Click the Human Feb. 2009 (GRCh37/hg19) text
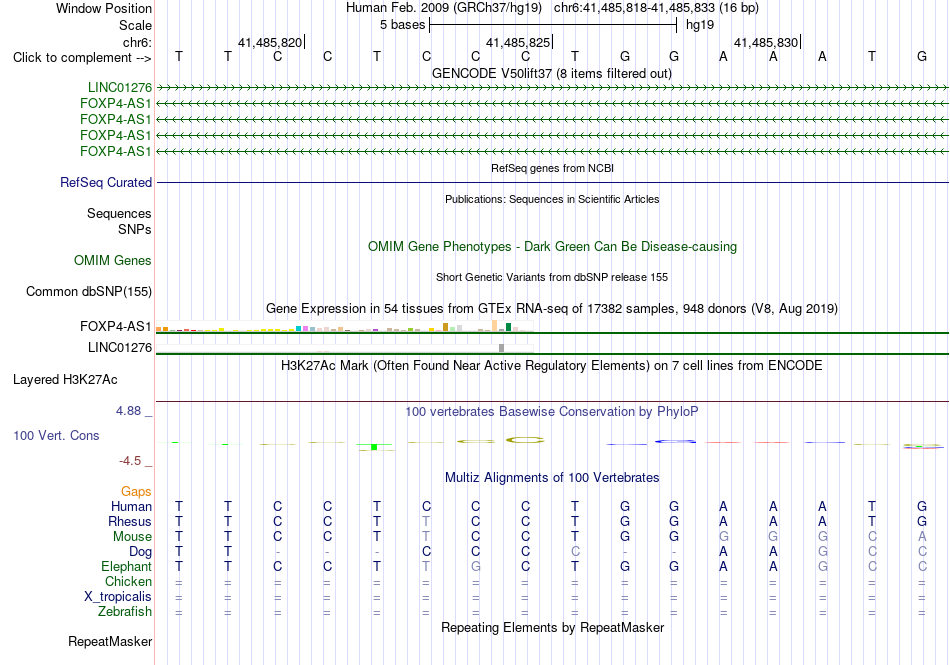 click(x=445, y=8)
